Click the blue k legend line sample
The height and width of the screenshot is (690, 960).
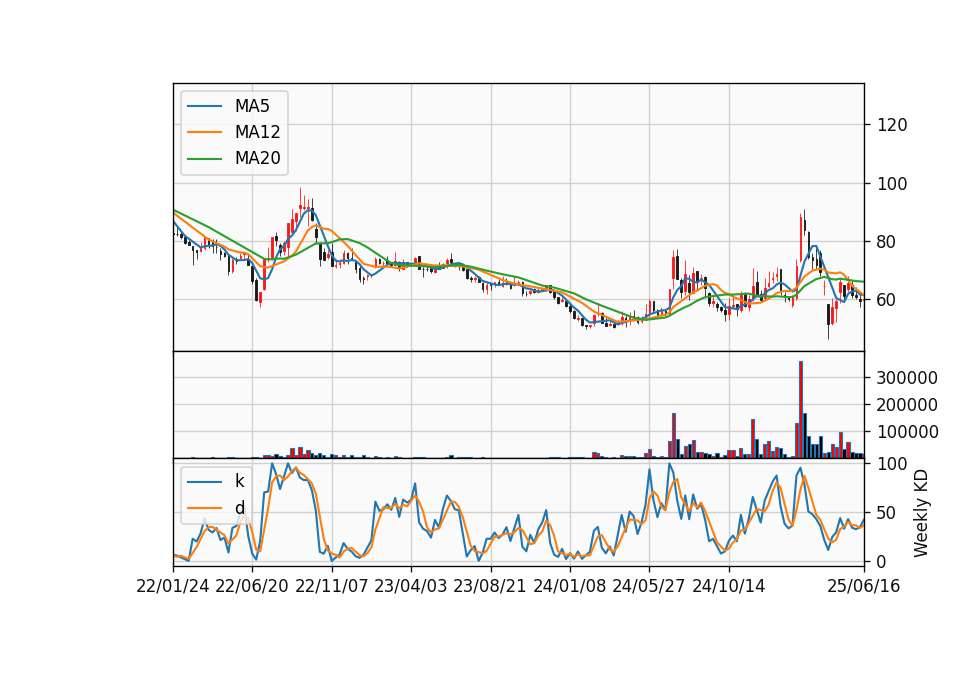pos(204,482)
